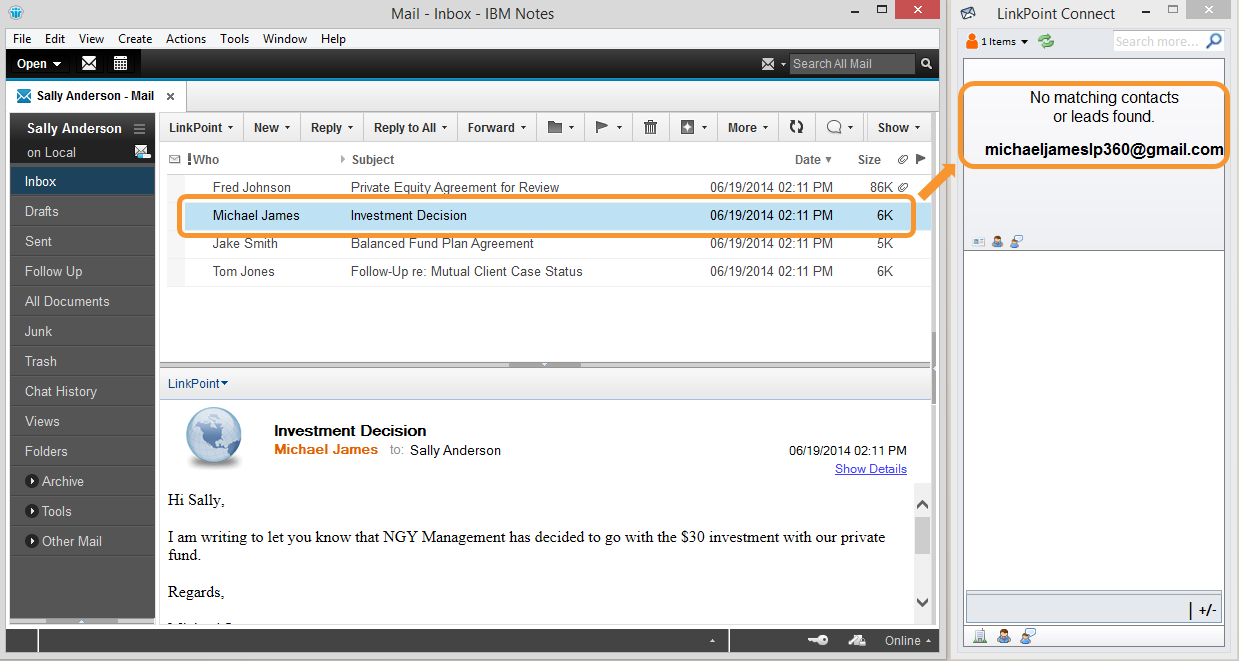Click Michael James sender name in preview

coord(326,450)
